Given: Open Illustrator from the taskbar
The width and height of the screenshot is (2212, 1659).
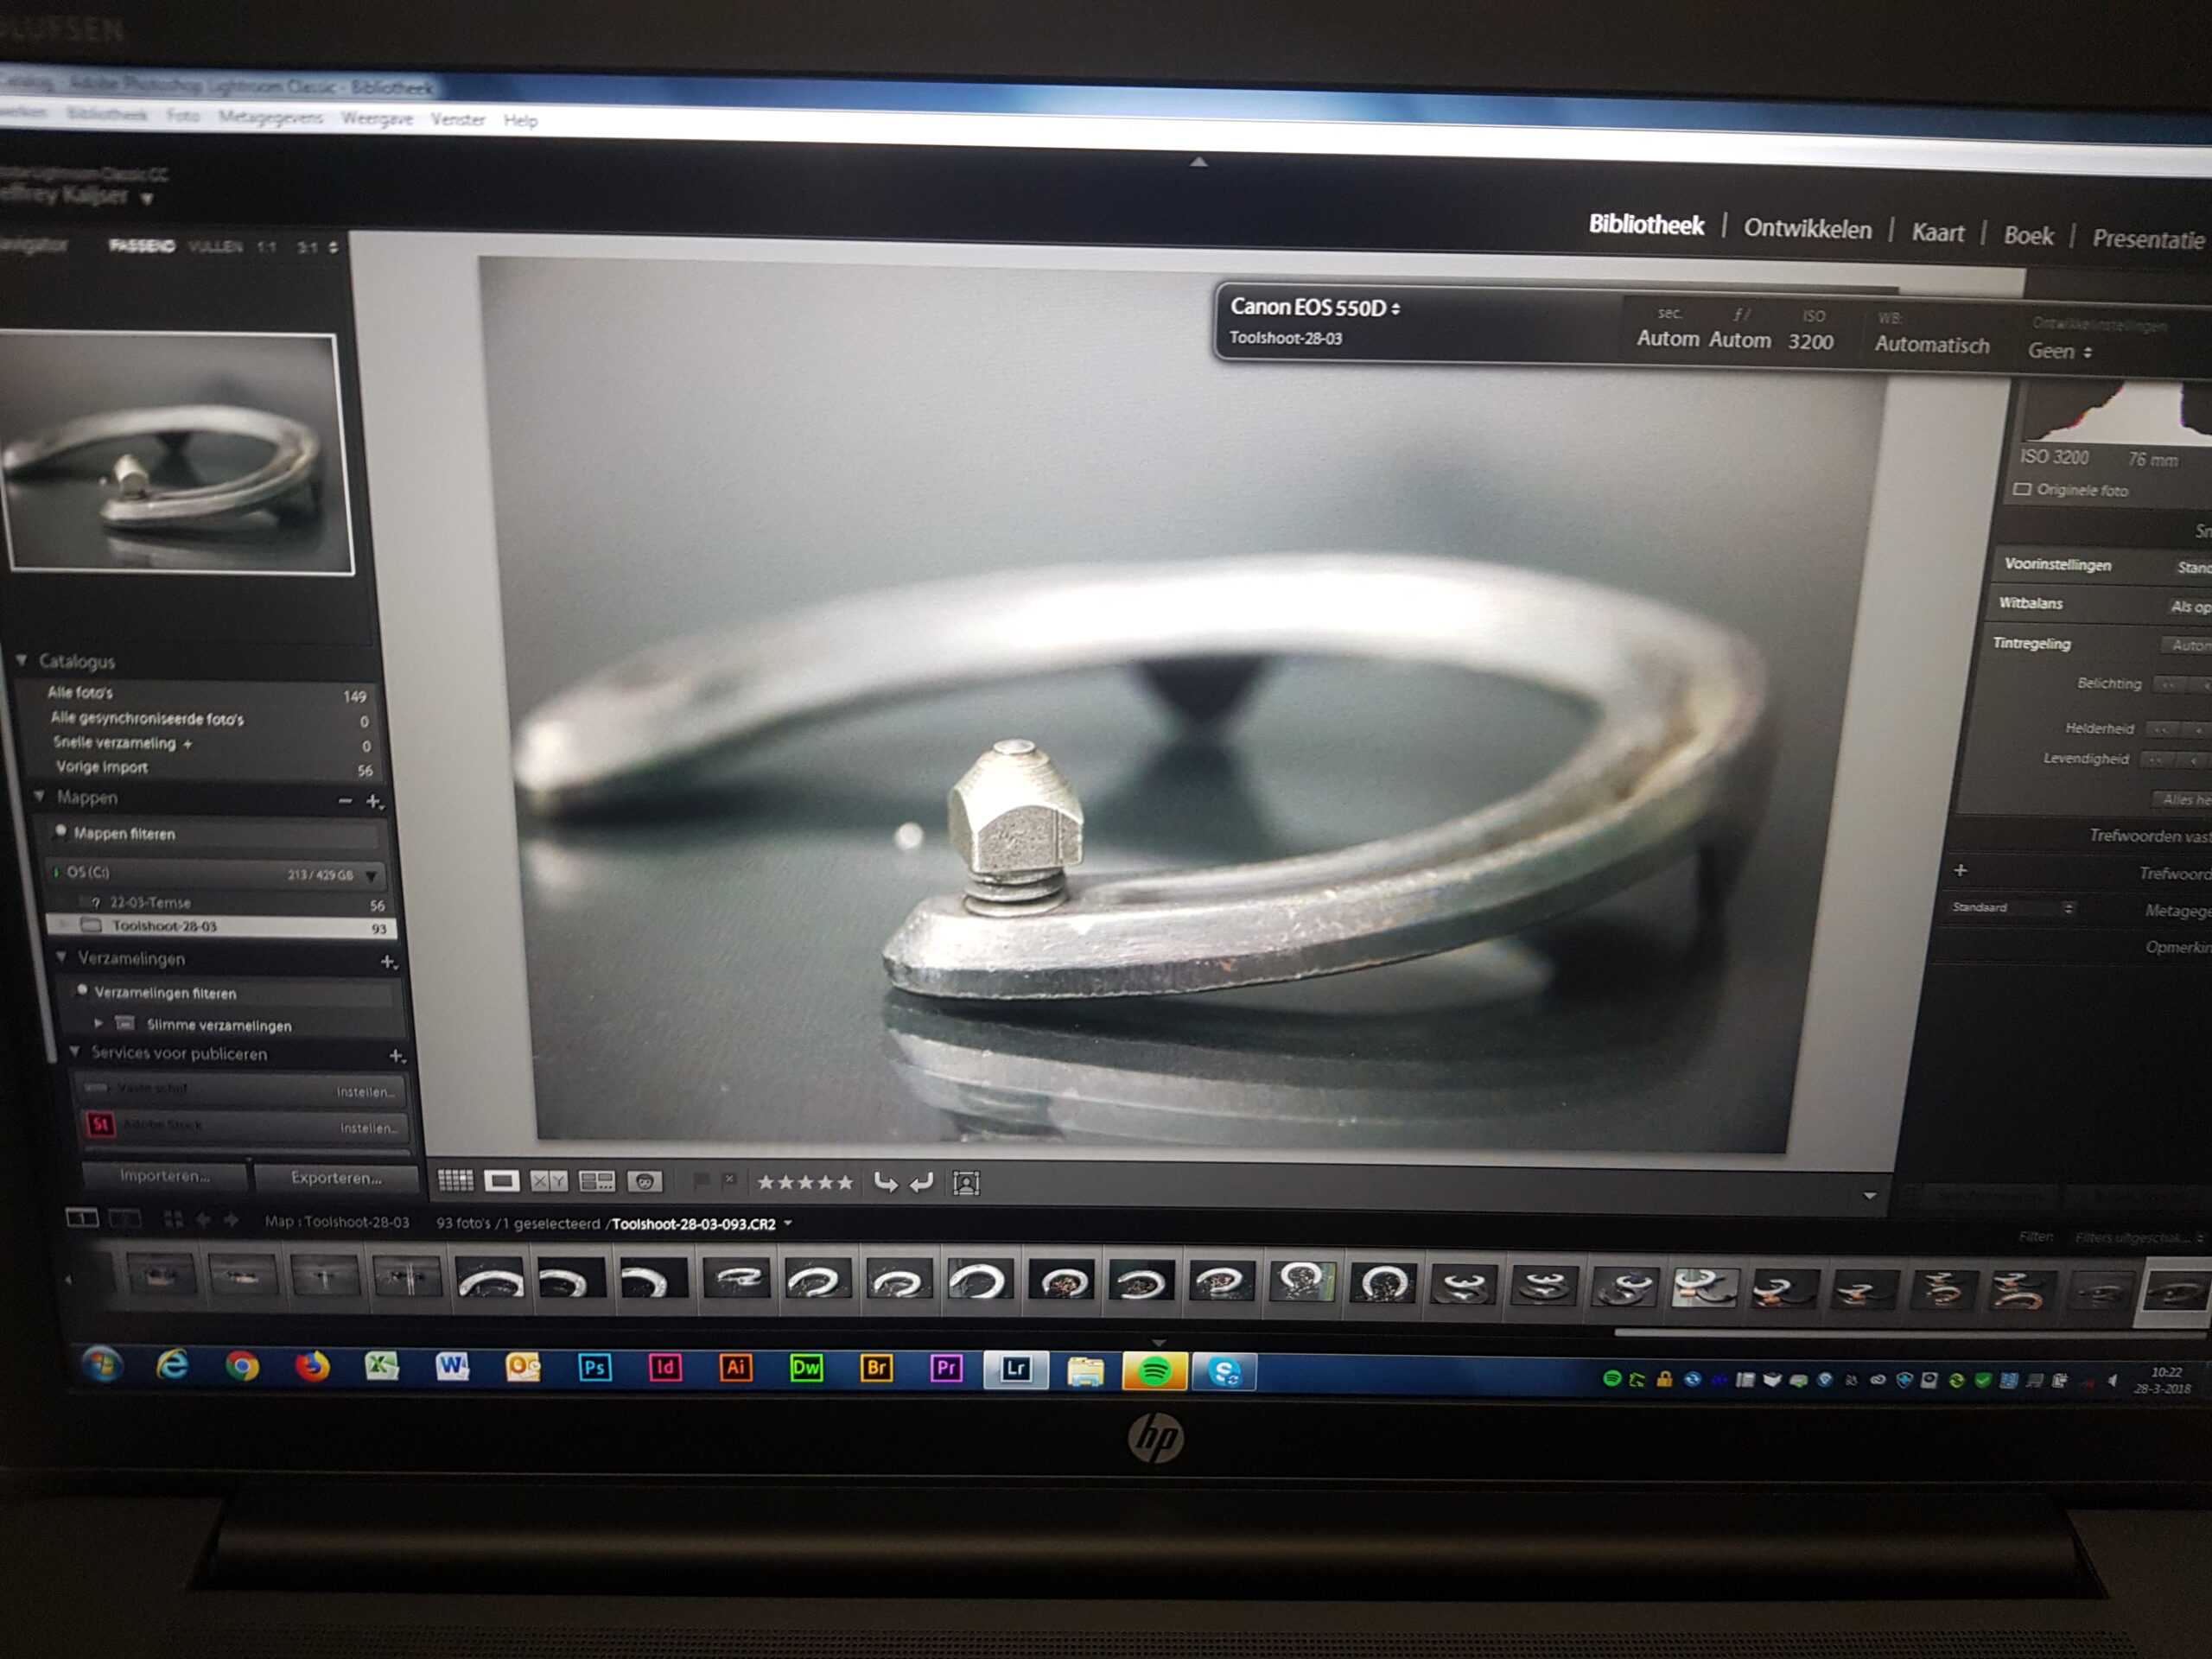Looking at the screenshot, I should tap(735, 1367).
